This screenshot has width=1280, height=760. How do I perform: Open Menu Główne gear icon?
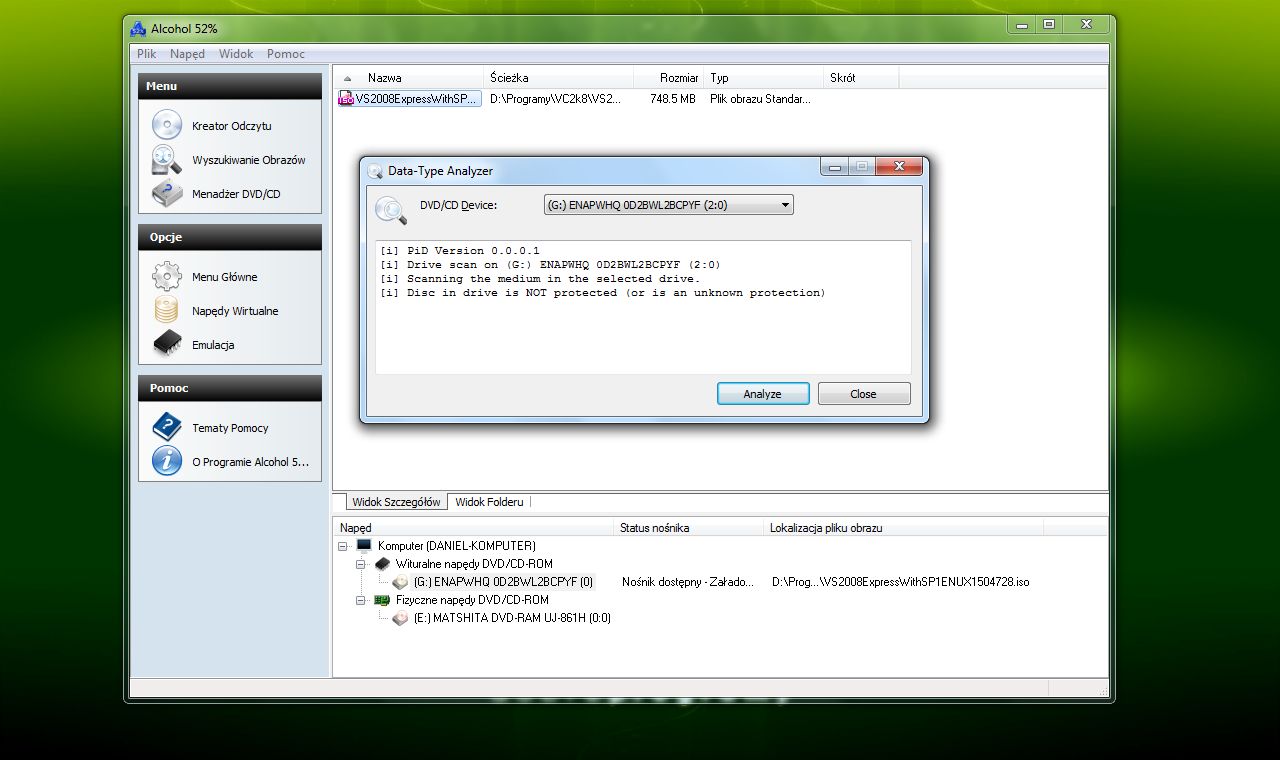tap(167, 277)
